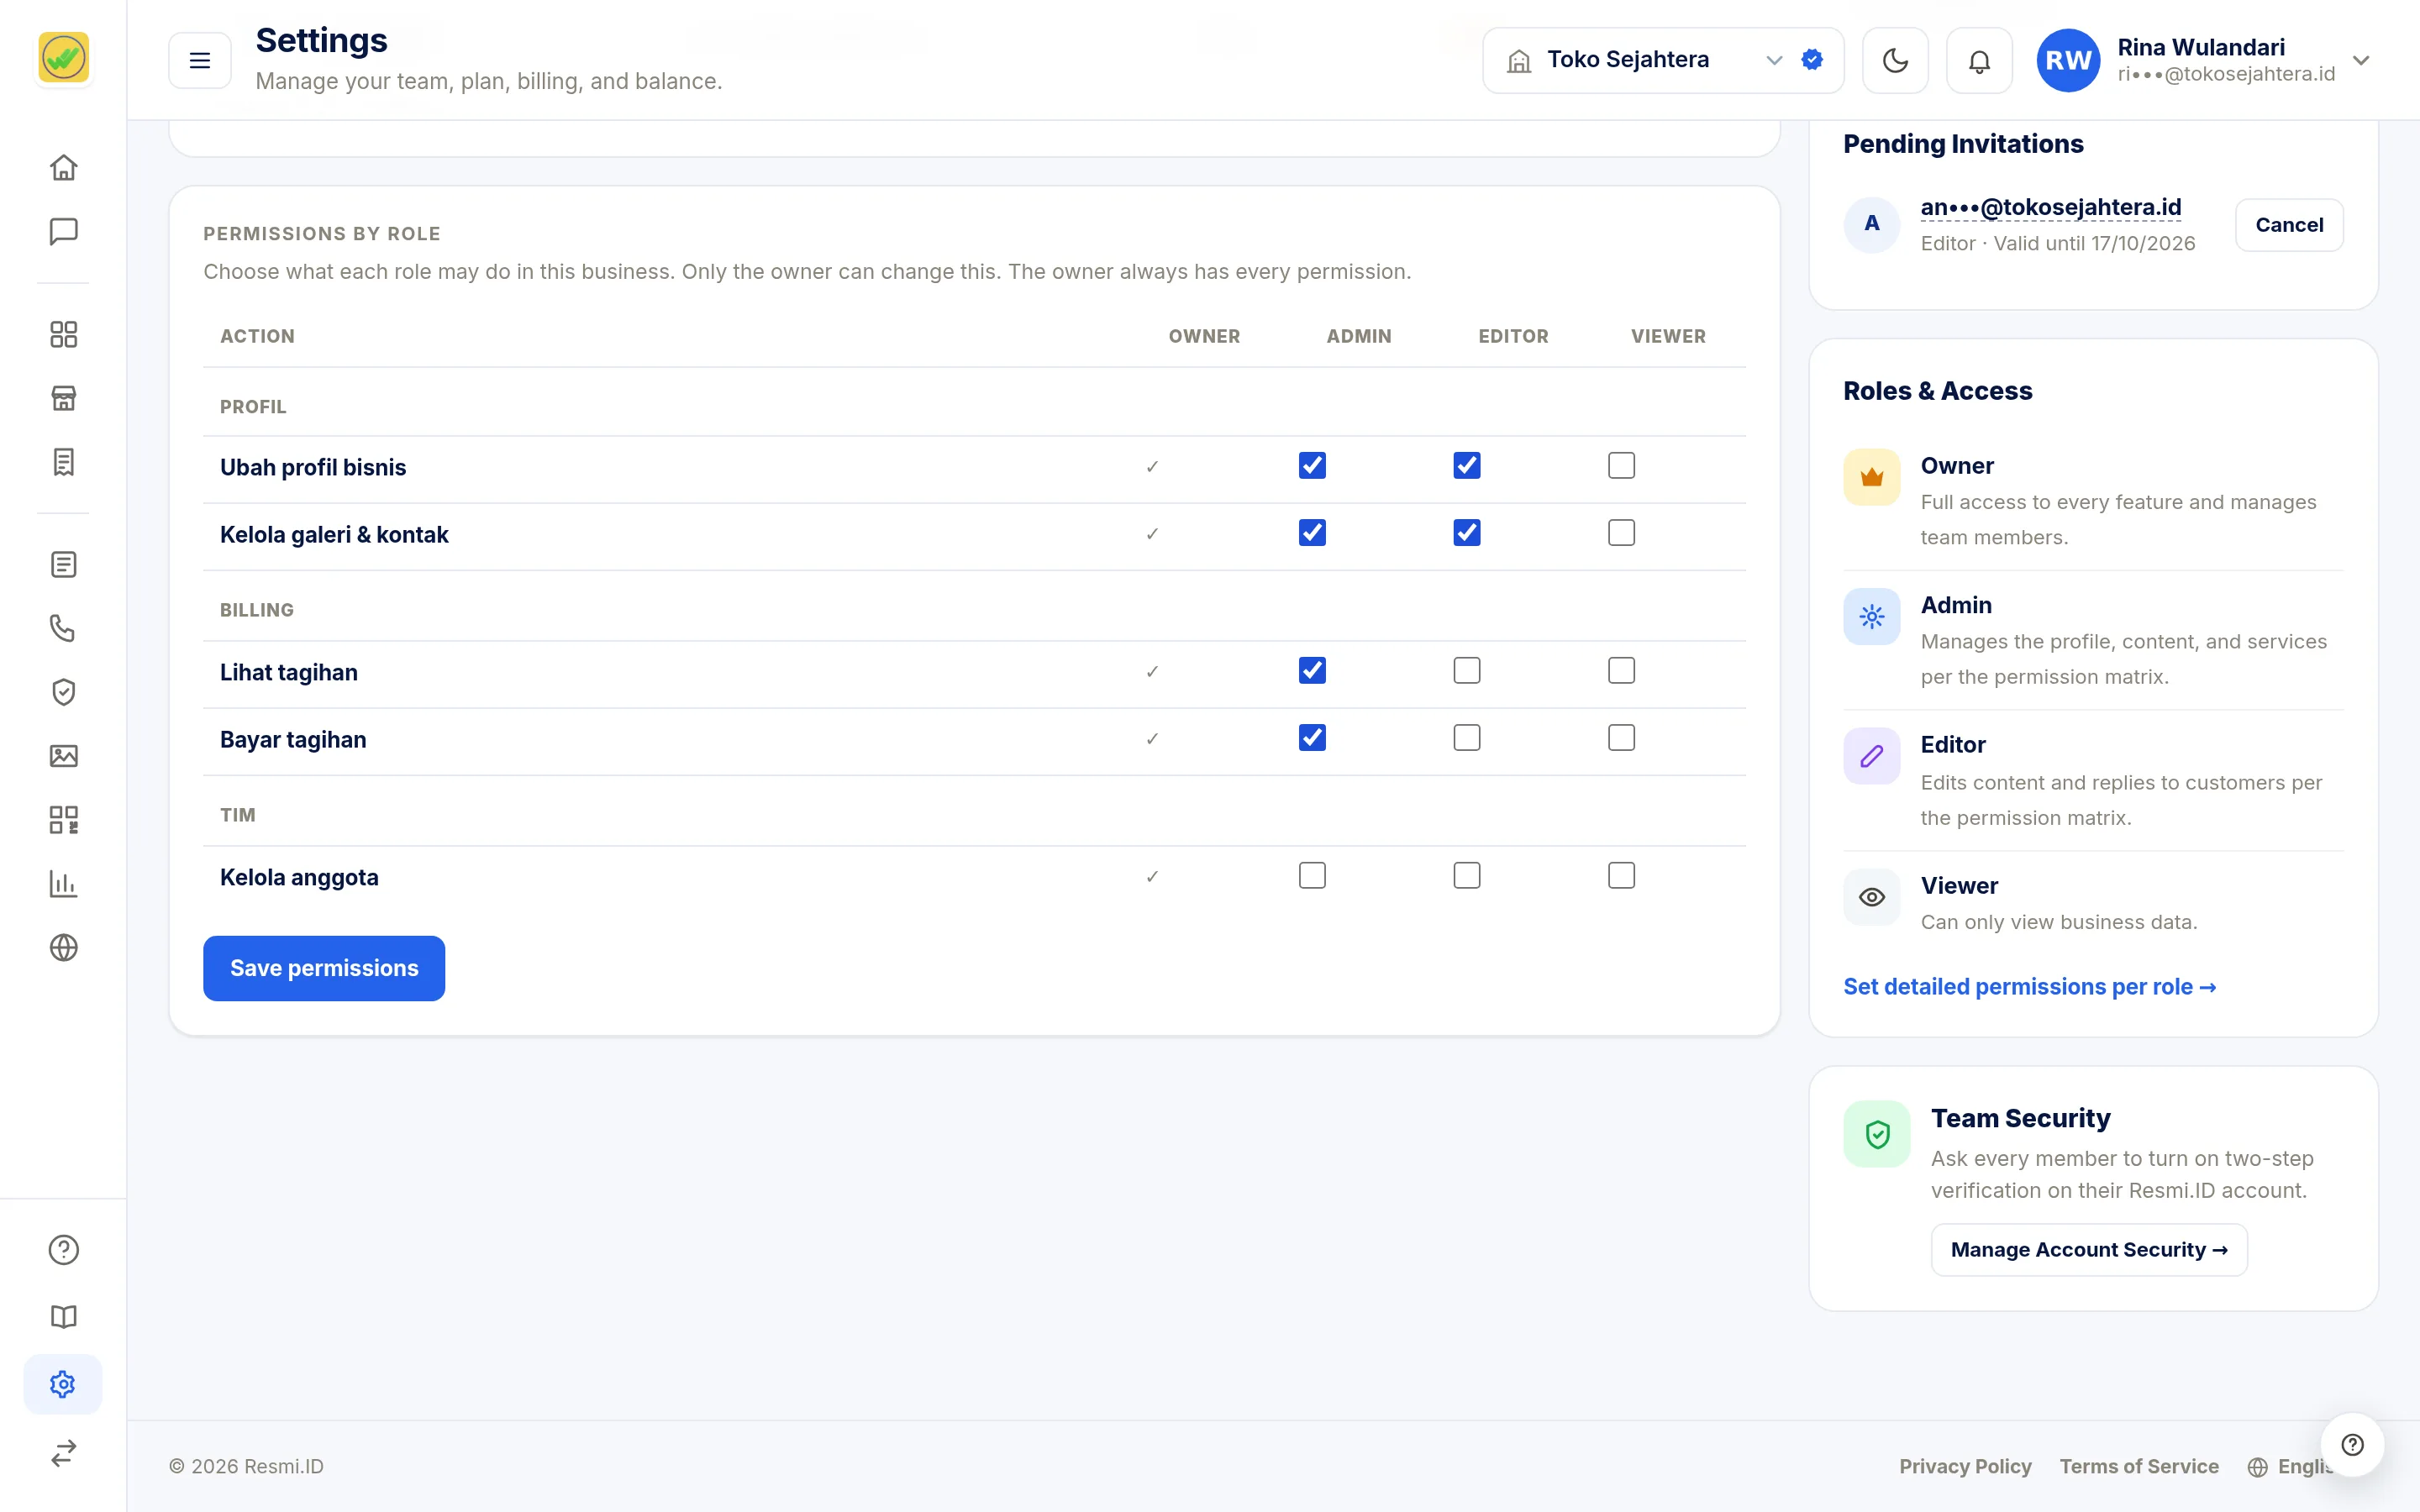Uncheck Admin for Bayar tagihan
The width and height of the screenshot is (2420, 1512).
click(1312, 737)
